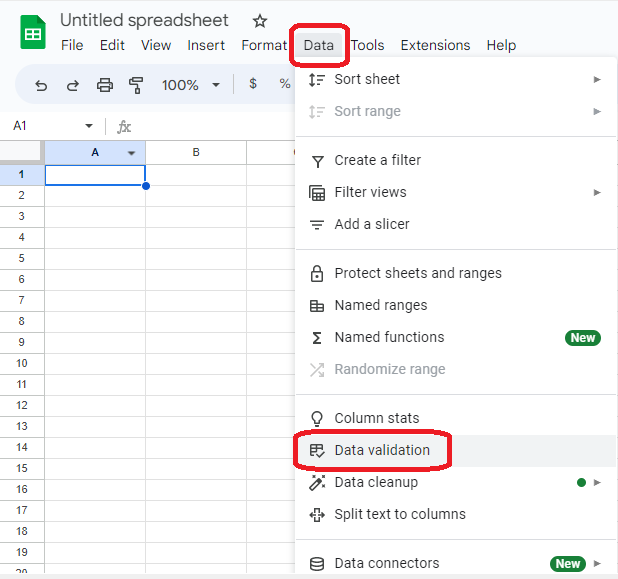Image resolution: width=618 pixels, height=579 pixels.
Task: Select column B header
Action: point(196,153)
